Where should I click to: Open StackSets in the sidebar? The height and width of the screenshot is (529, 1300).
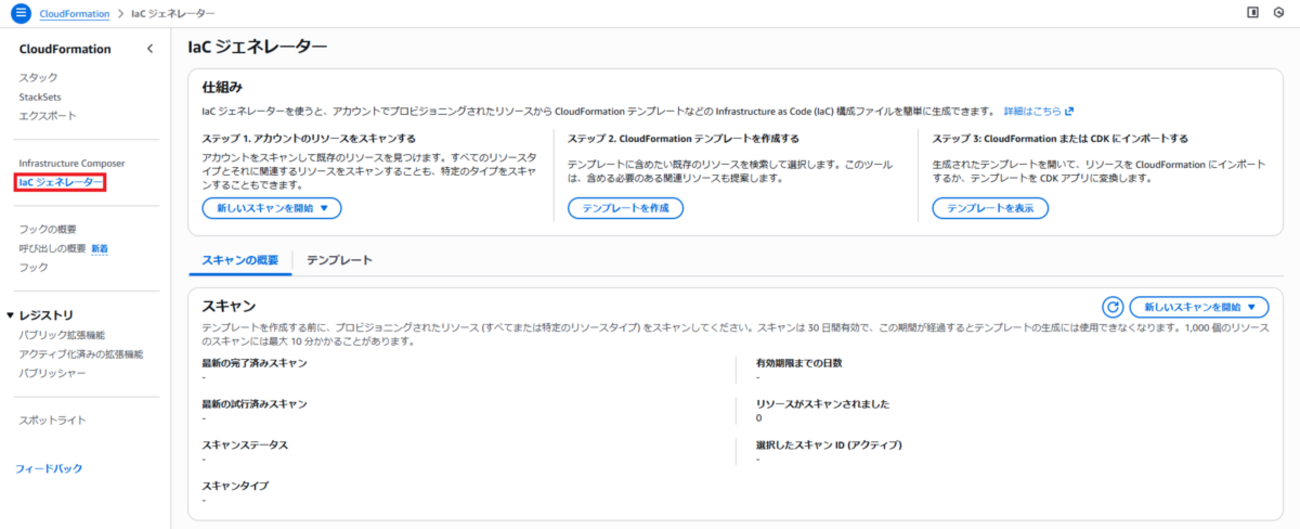point(40,97)
